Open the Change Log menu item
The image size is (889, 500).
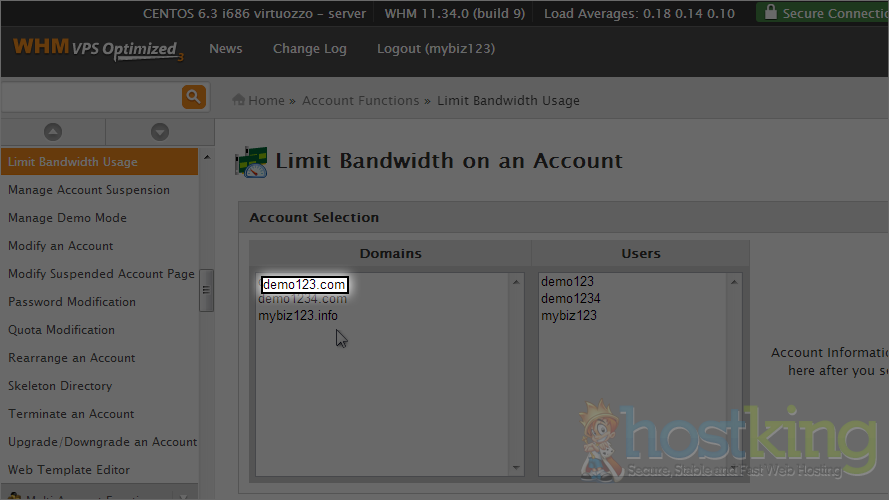[309, 49]
